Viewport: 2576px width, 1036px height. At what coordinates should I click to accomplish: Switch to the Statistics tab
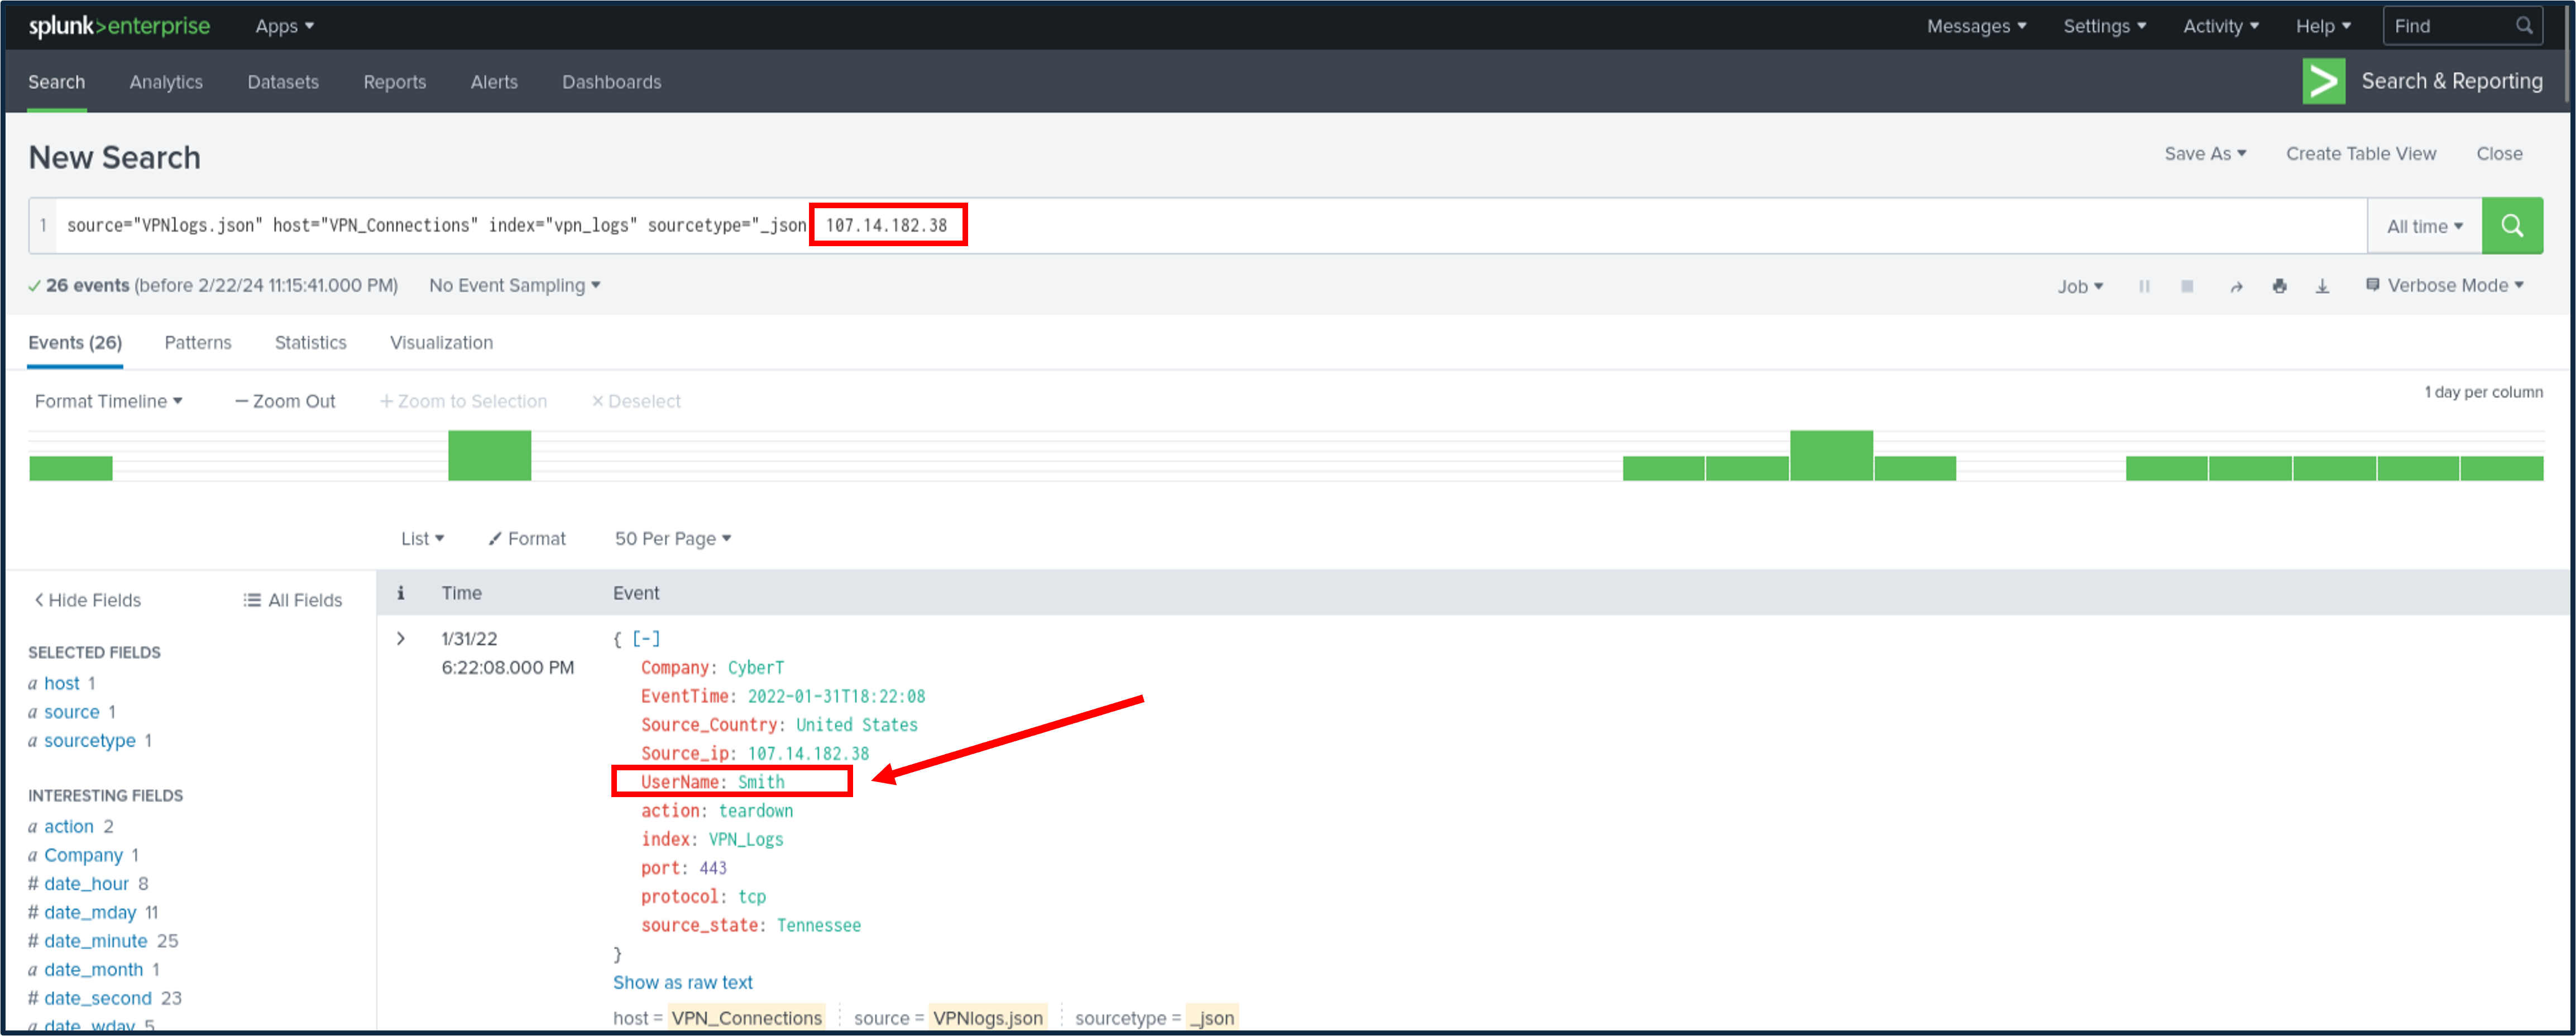click(x=310, y=343)
